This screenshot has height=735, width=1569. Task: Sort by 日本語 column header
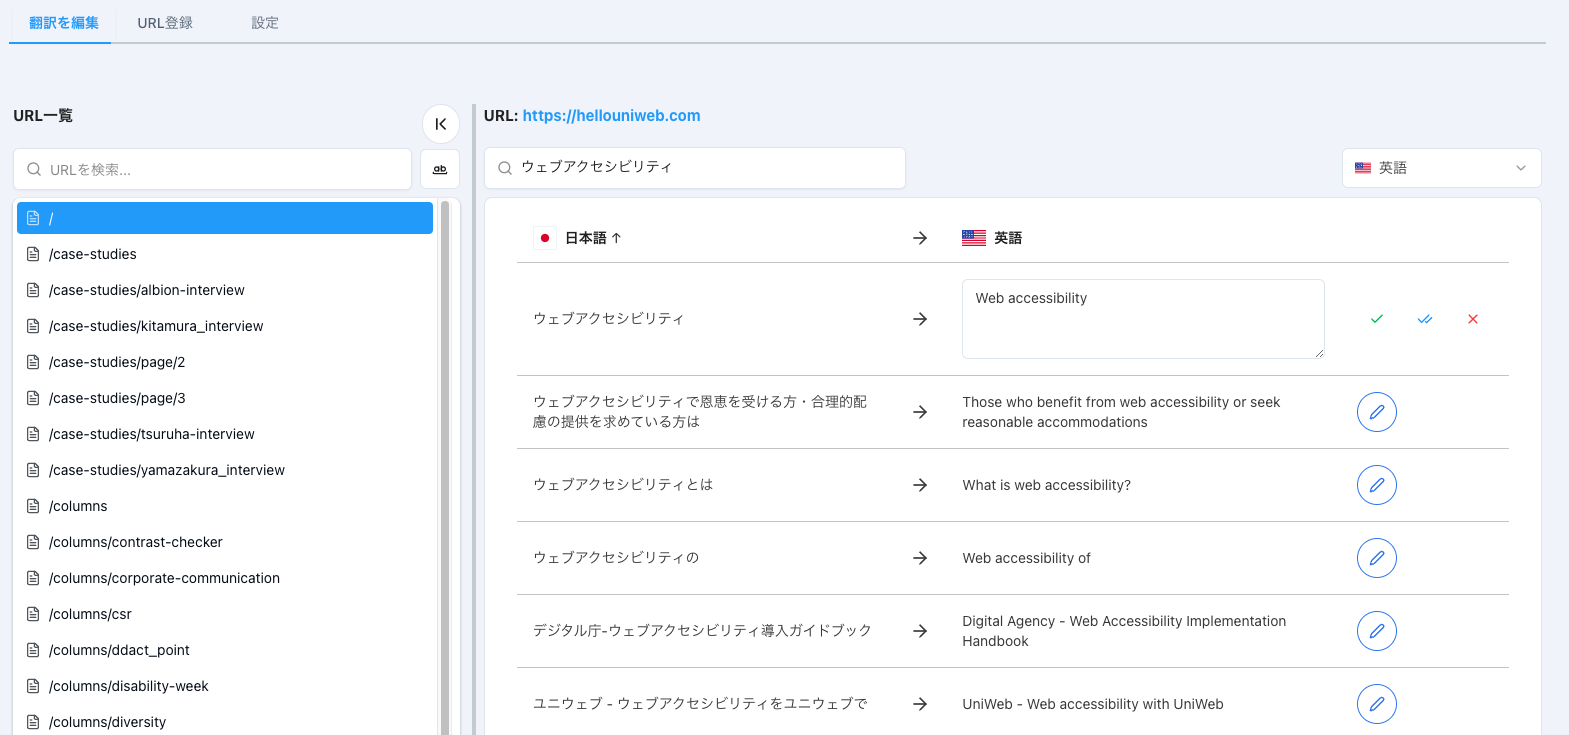593,238
